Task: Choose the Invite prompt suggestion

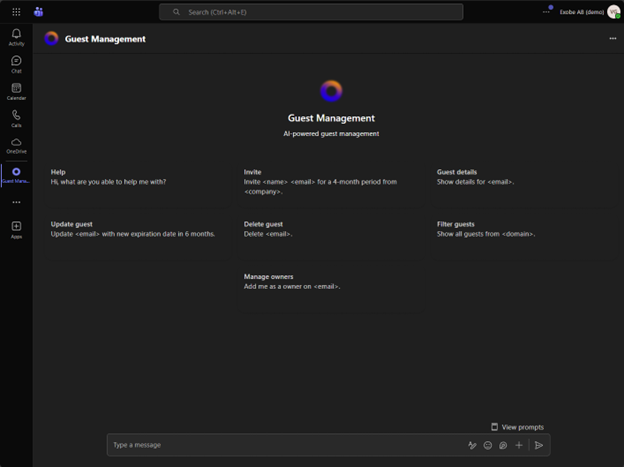Action: click(320, 181)
